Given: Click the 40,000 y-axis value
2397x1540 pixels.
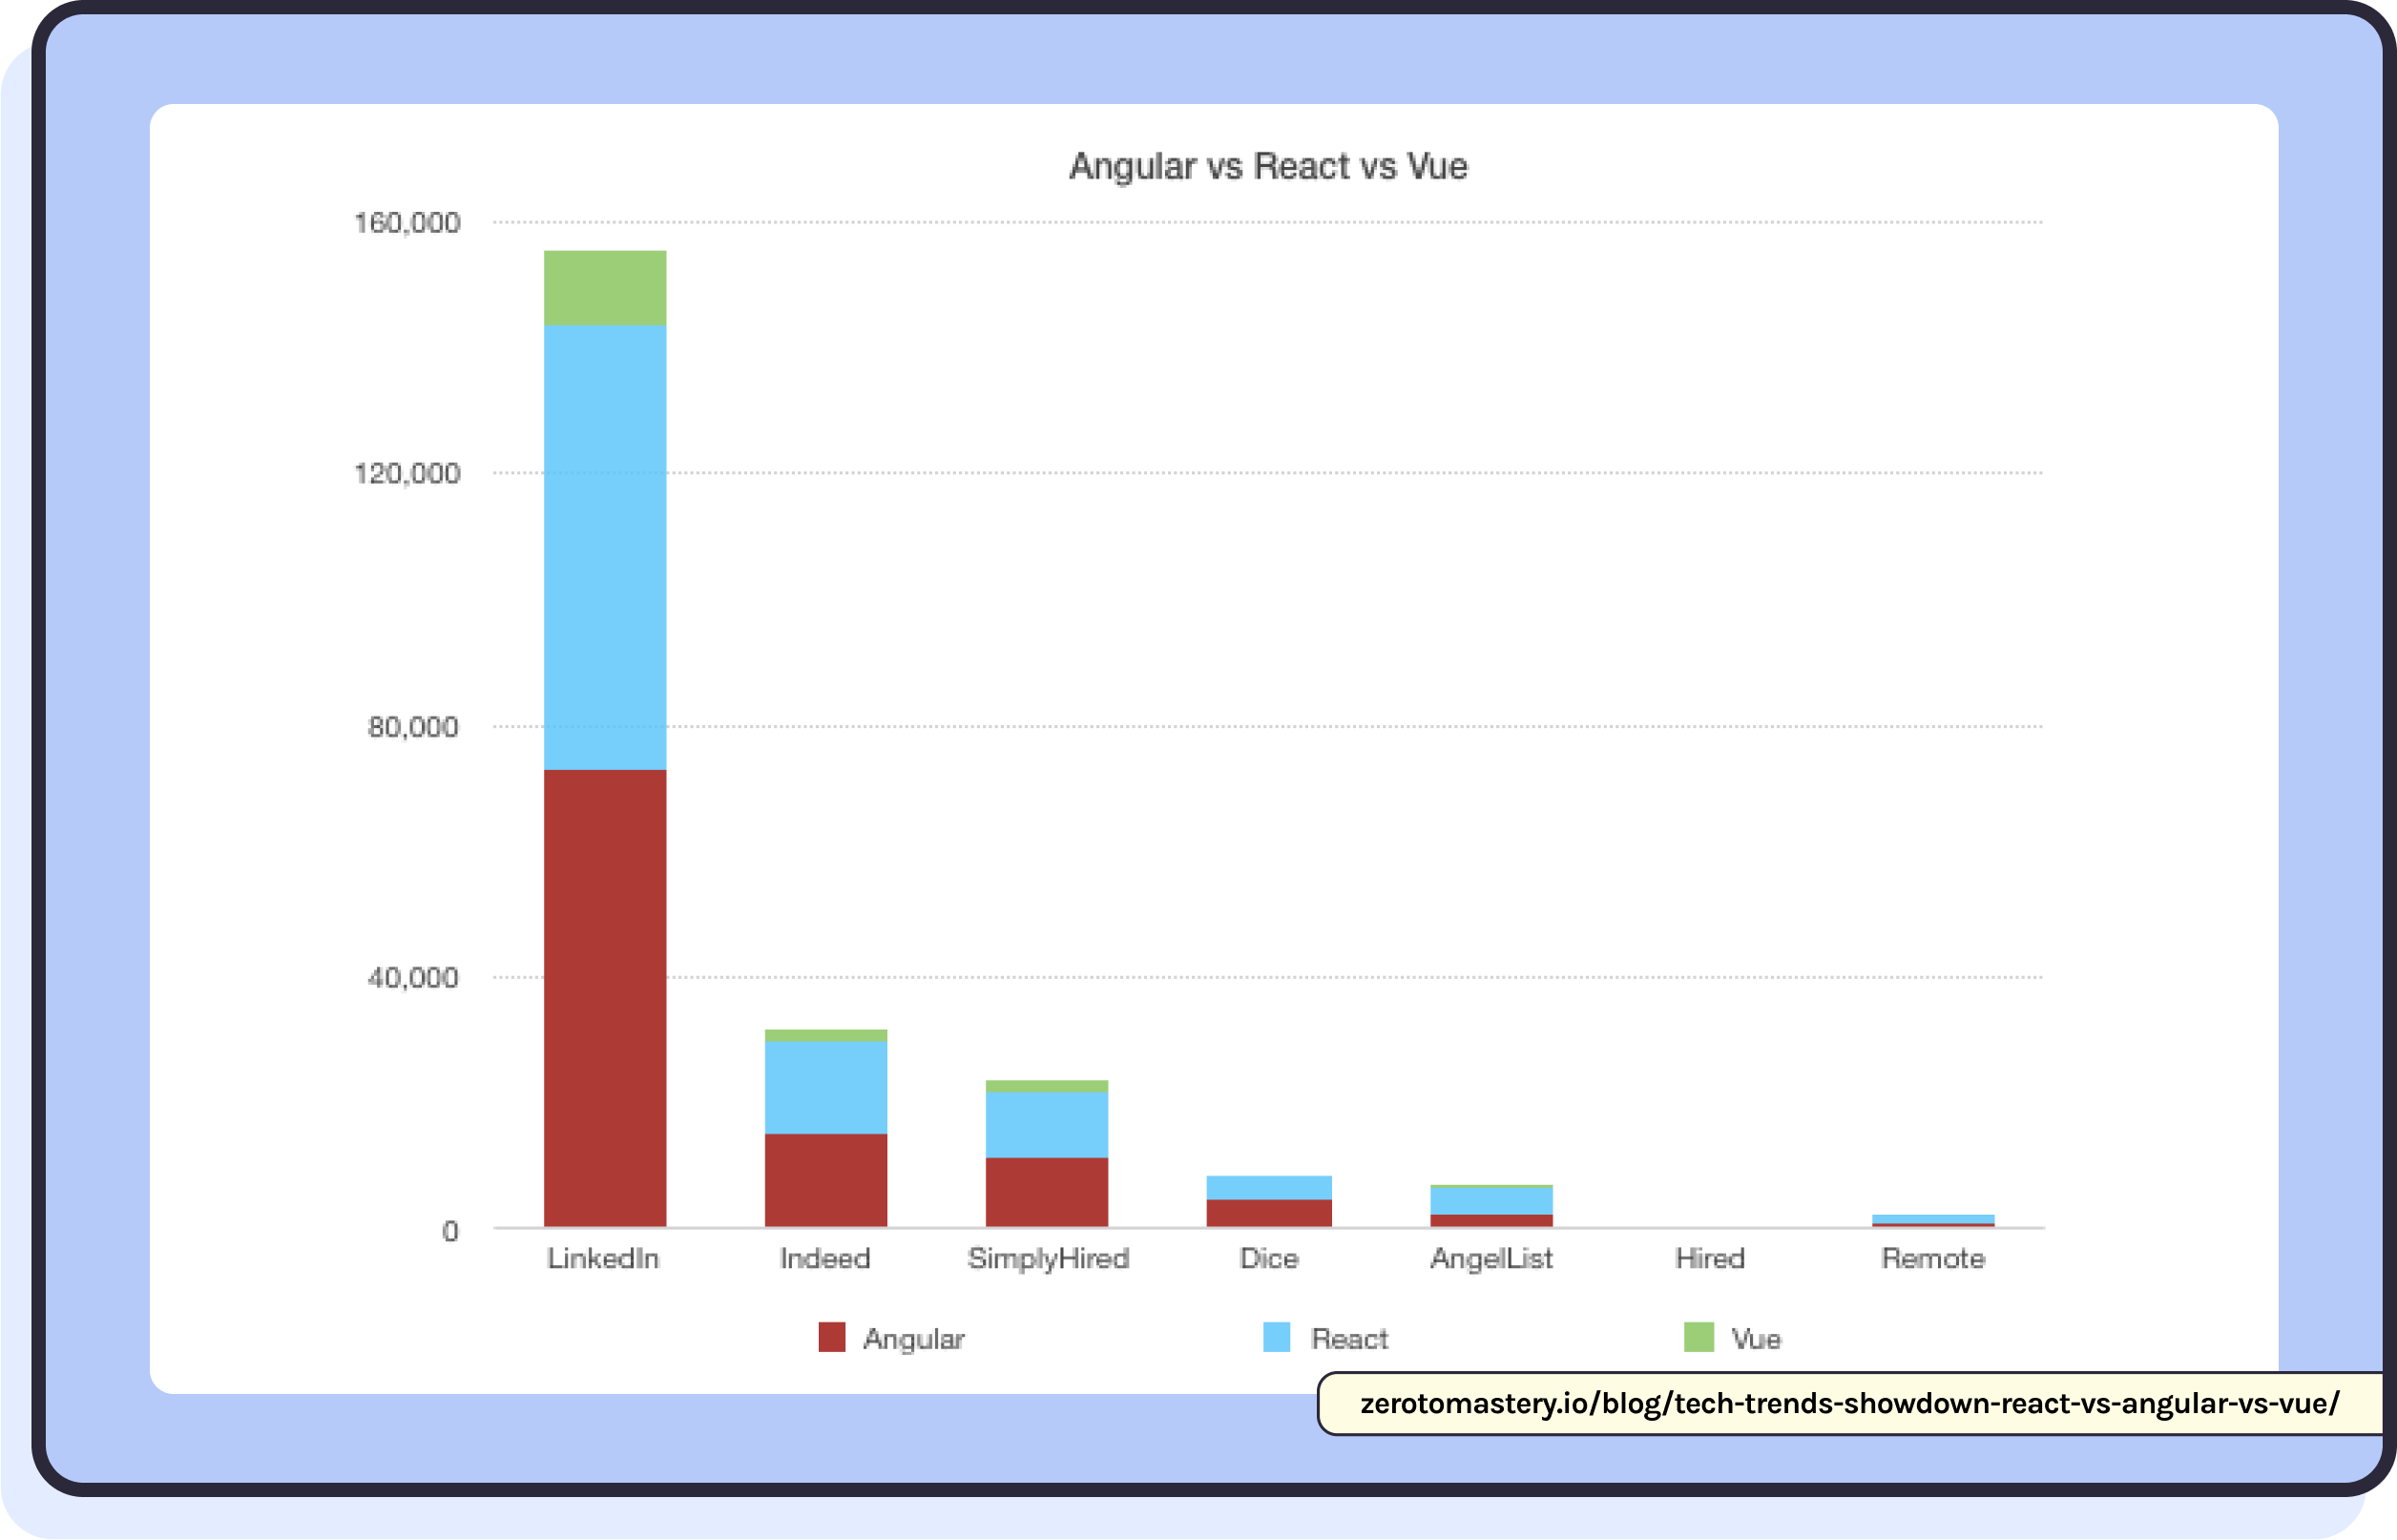Looking at the screenshot, I should pos(413,977).
